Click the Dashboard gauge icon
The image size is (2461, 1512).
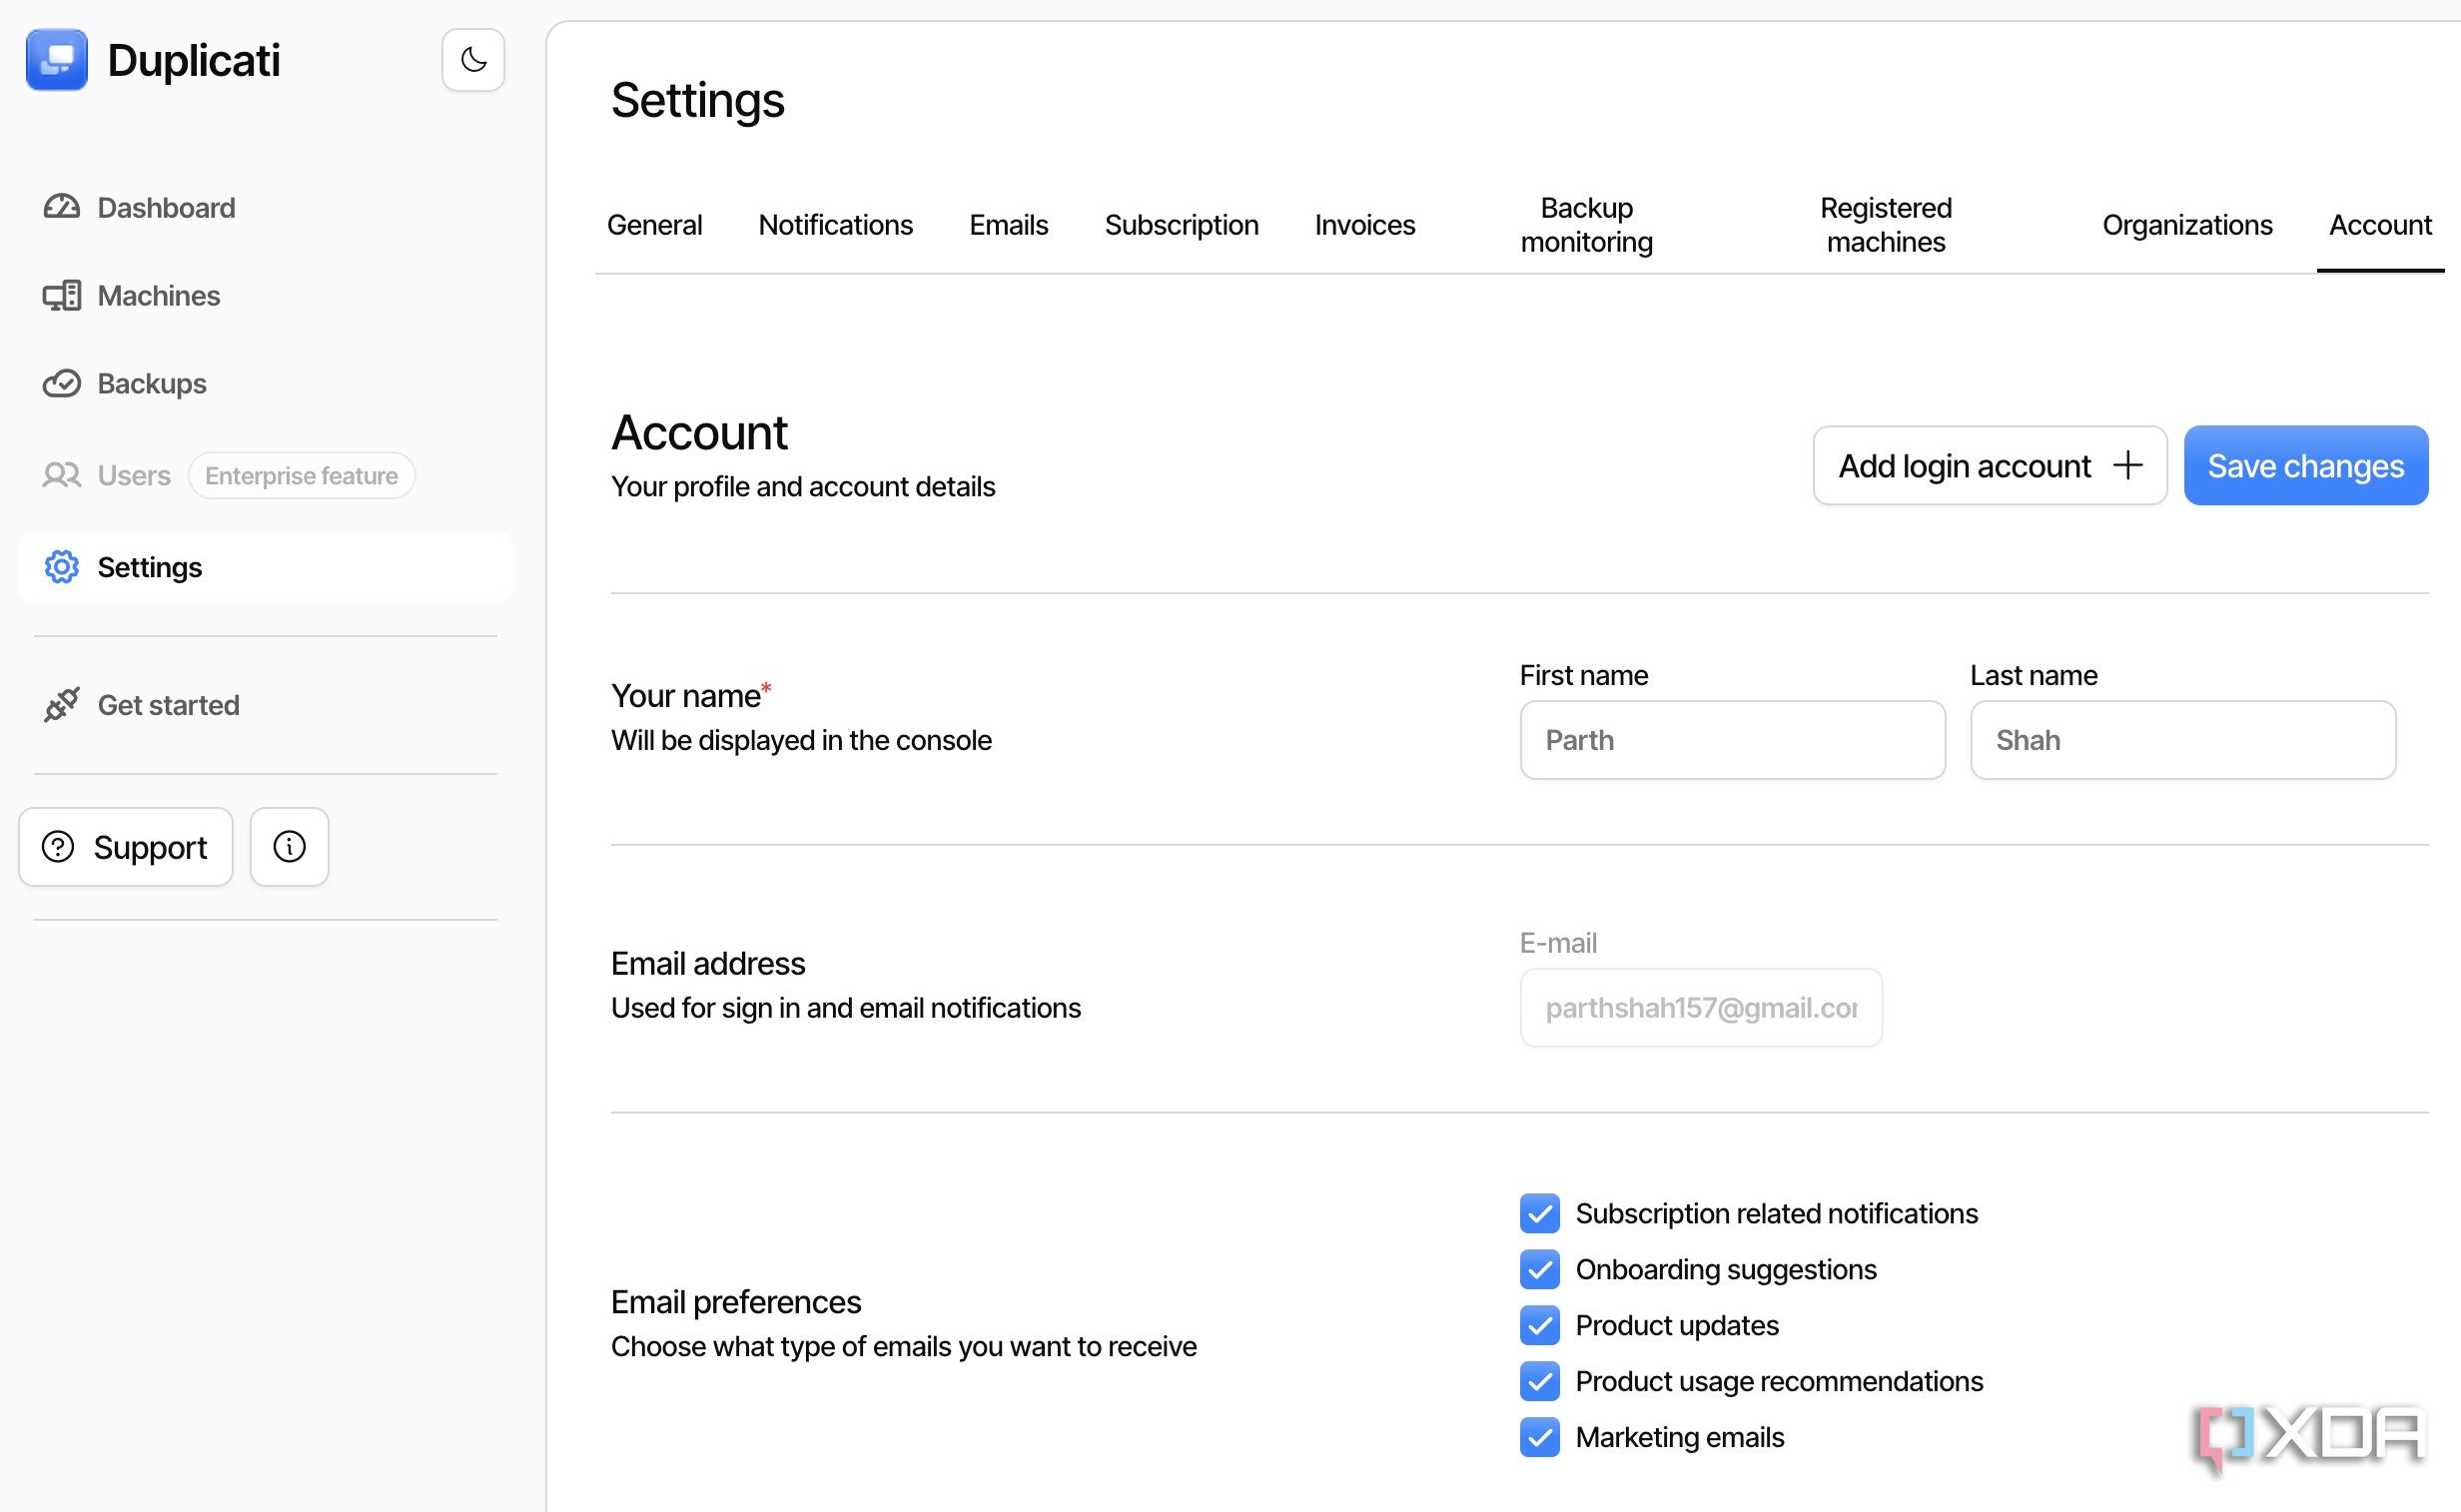pos(61,207)
